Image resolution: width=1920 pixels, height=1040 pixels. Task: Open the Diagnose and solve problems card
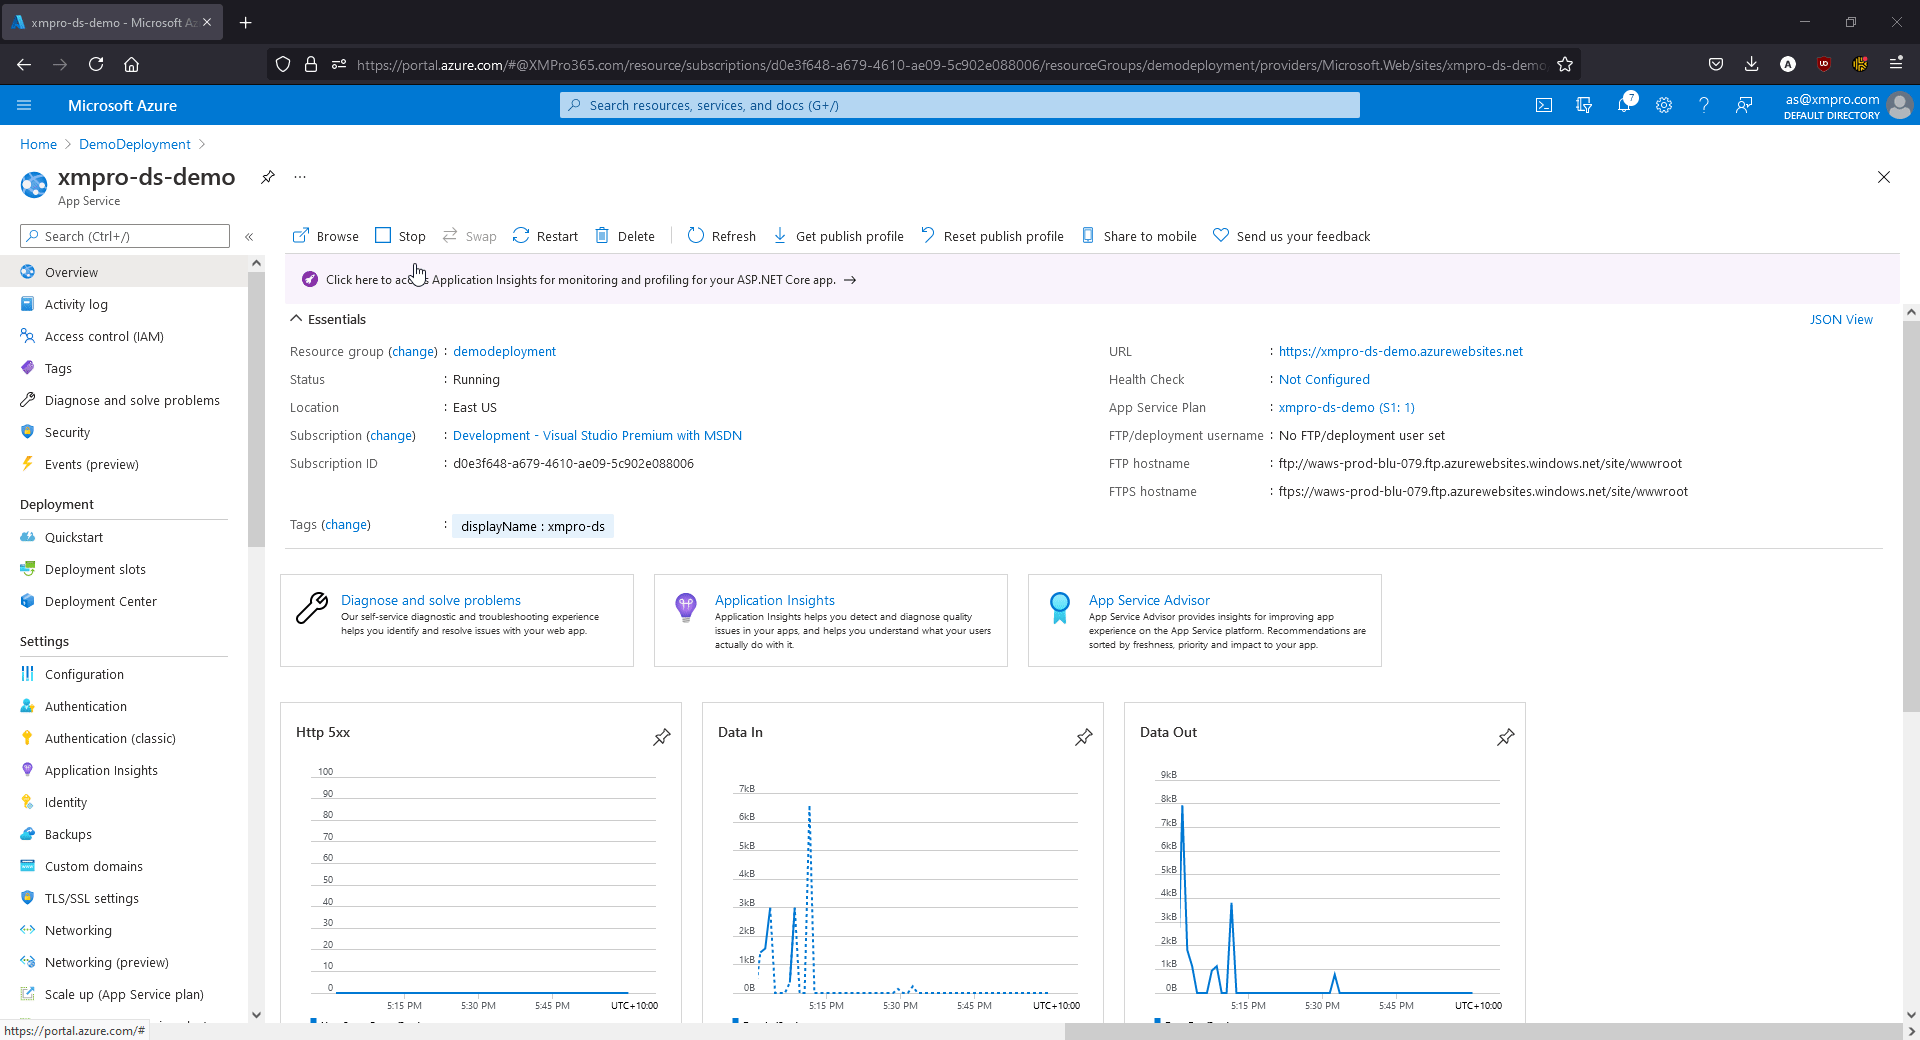(x=456, y=620)
